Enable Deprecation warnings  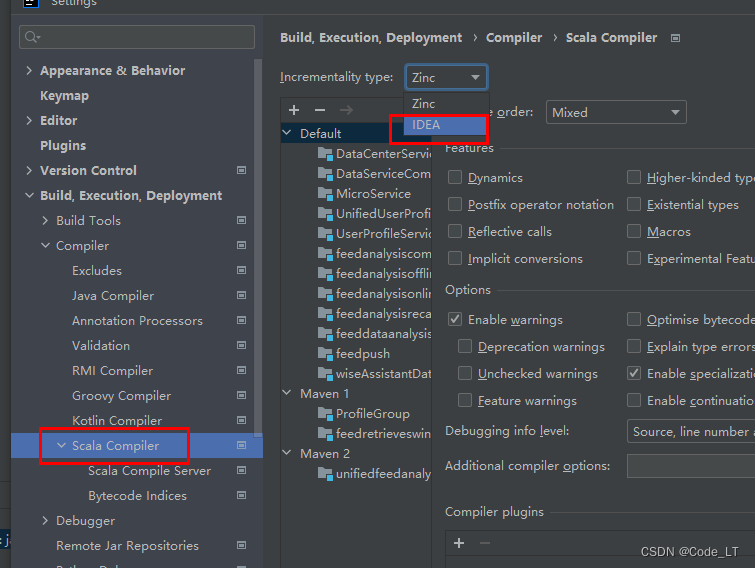click(x=465, y=347)
